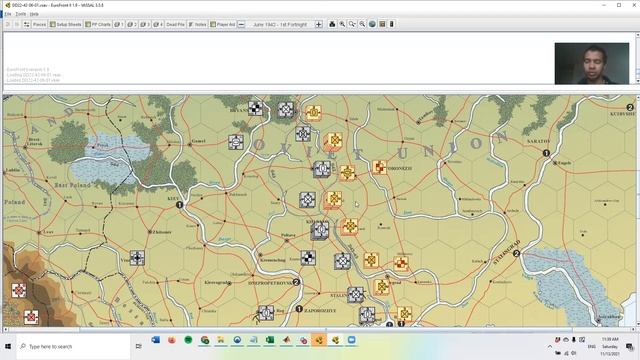Open the server controls icon beside Pieces
The image size is (640, 360).
[x=27, y=24]
